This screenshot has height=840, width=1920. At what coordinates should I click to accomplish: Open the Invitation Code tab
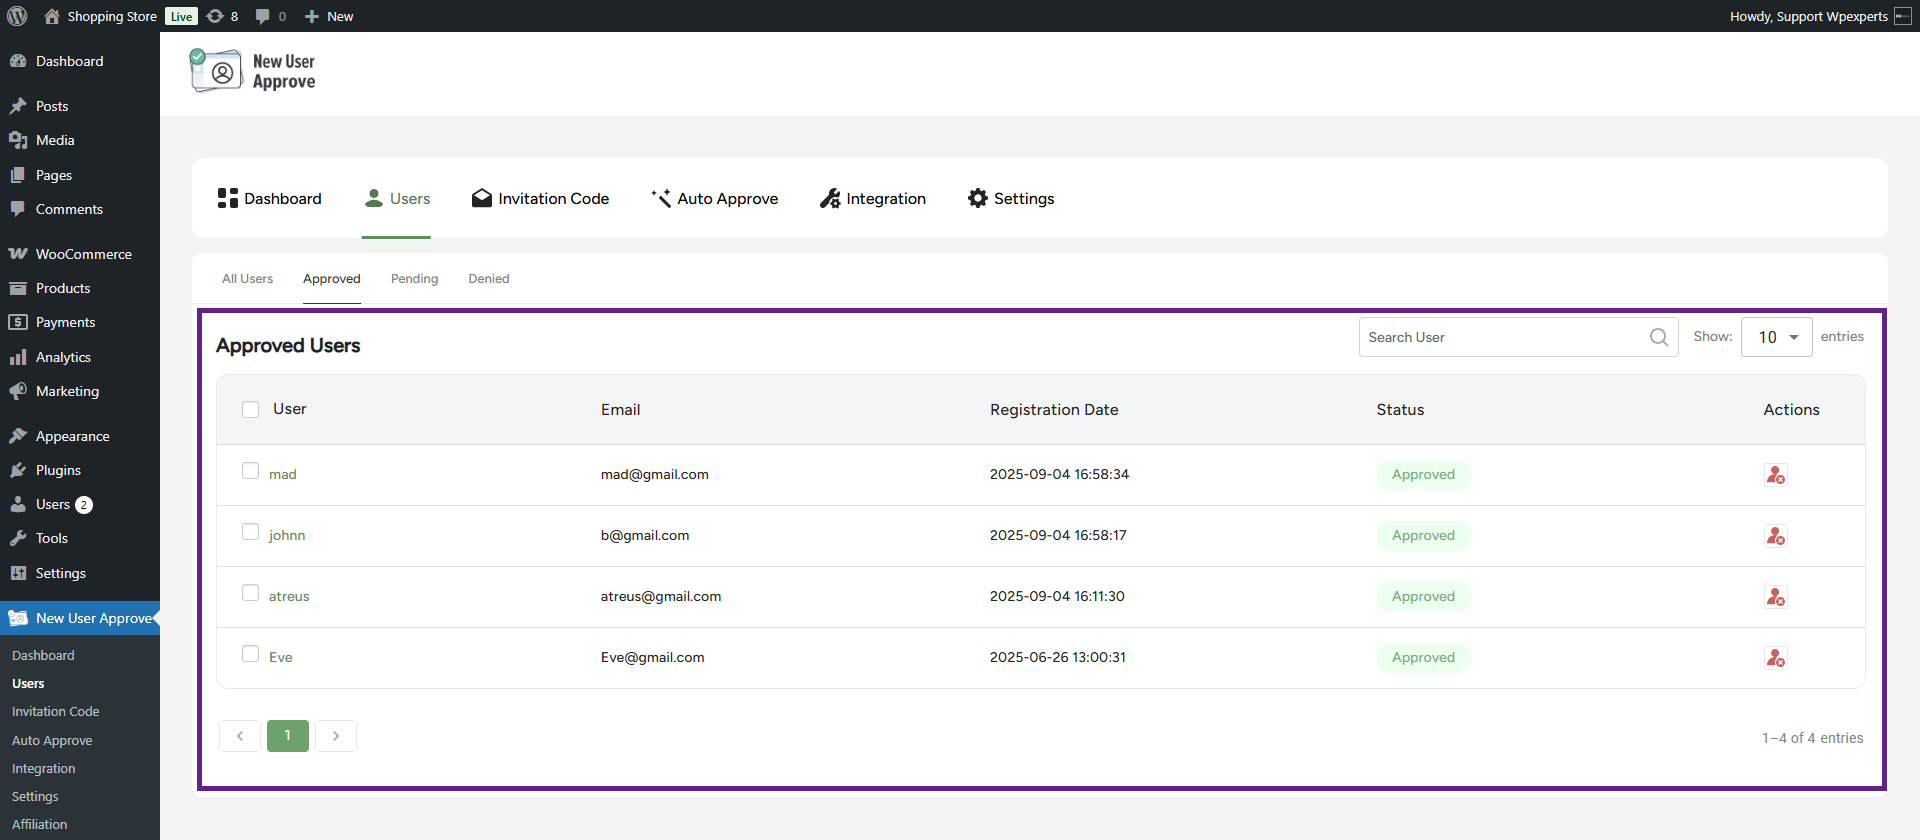(x=540, y=199)
